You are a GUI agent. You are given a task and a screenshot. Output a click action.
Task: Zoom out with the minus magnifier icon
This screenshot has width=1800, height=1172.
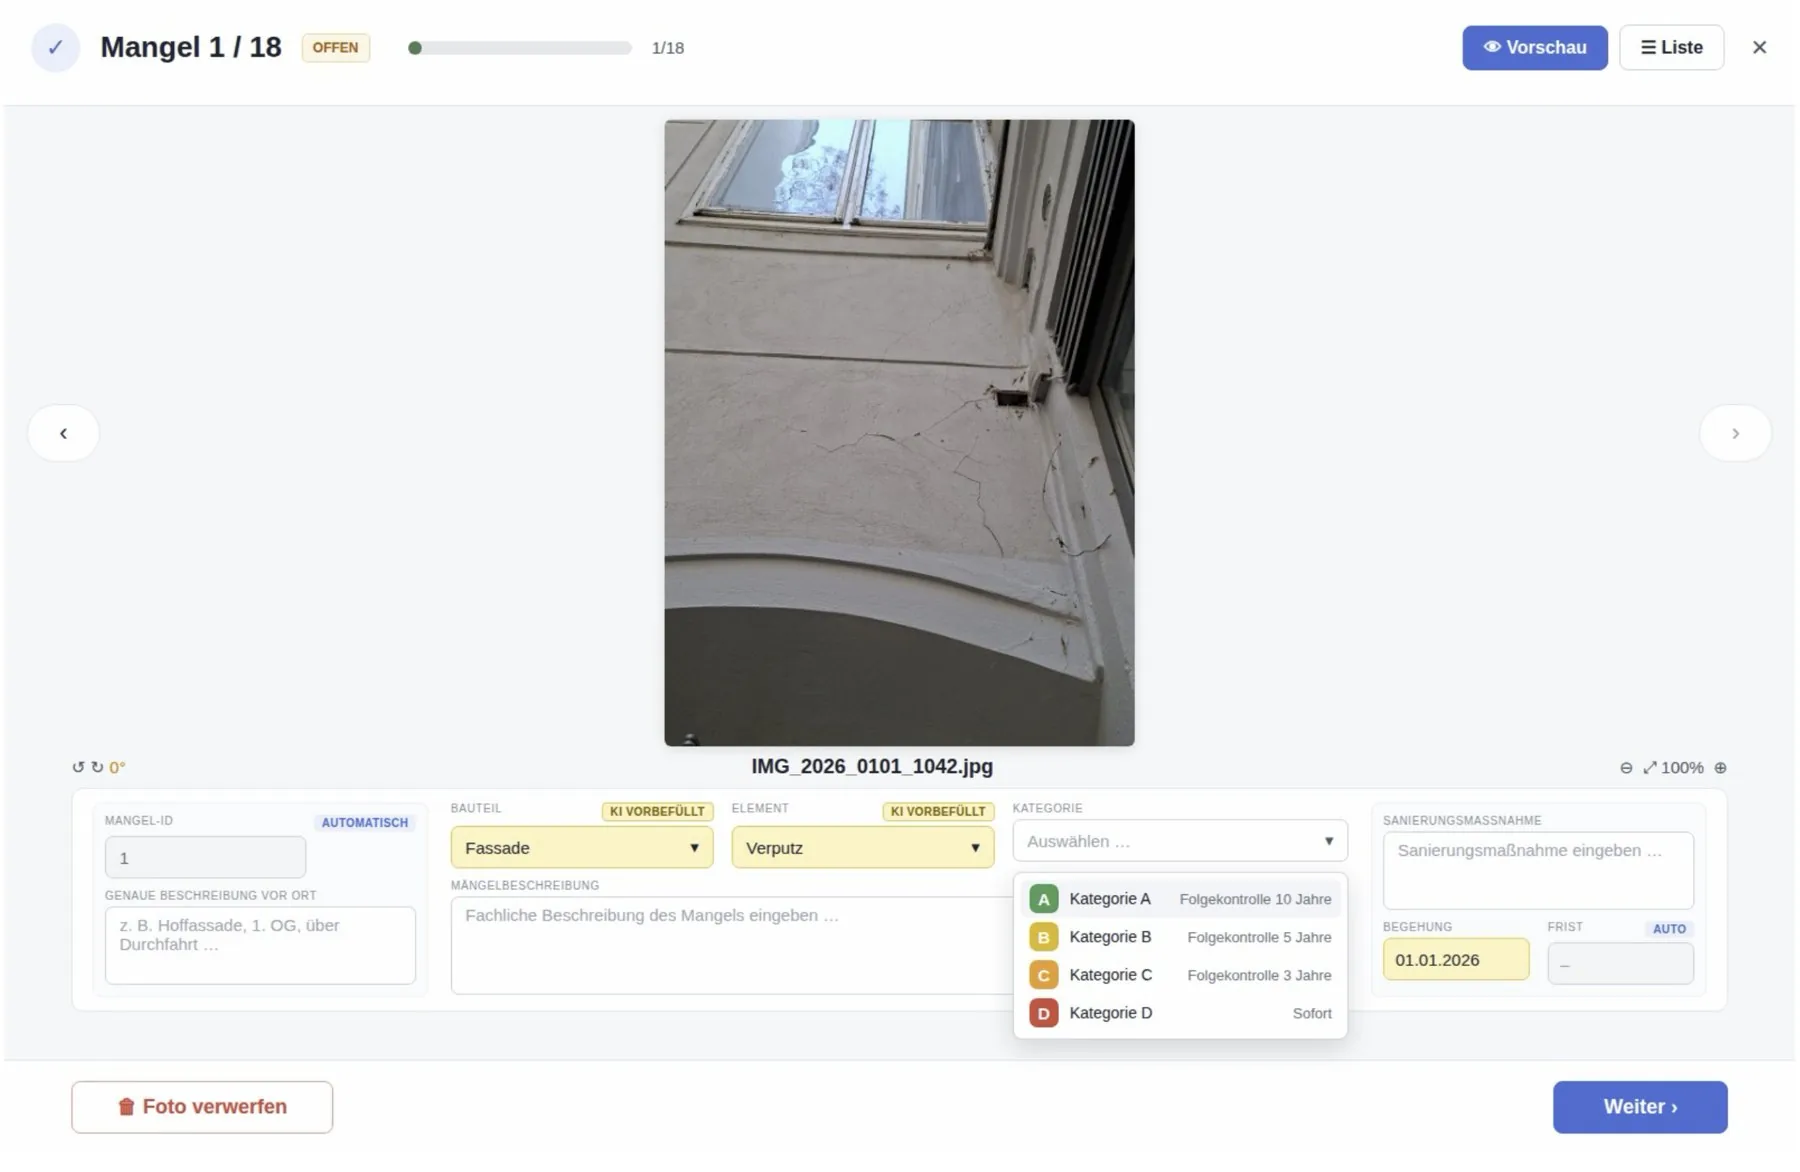[x=1626, y=768]
